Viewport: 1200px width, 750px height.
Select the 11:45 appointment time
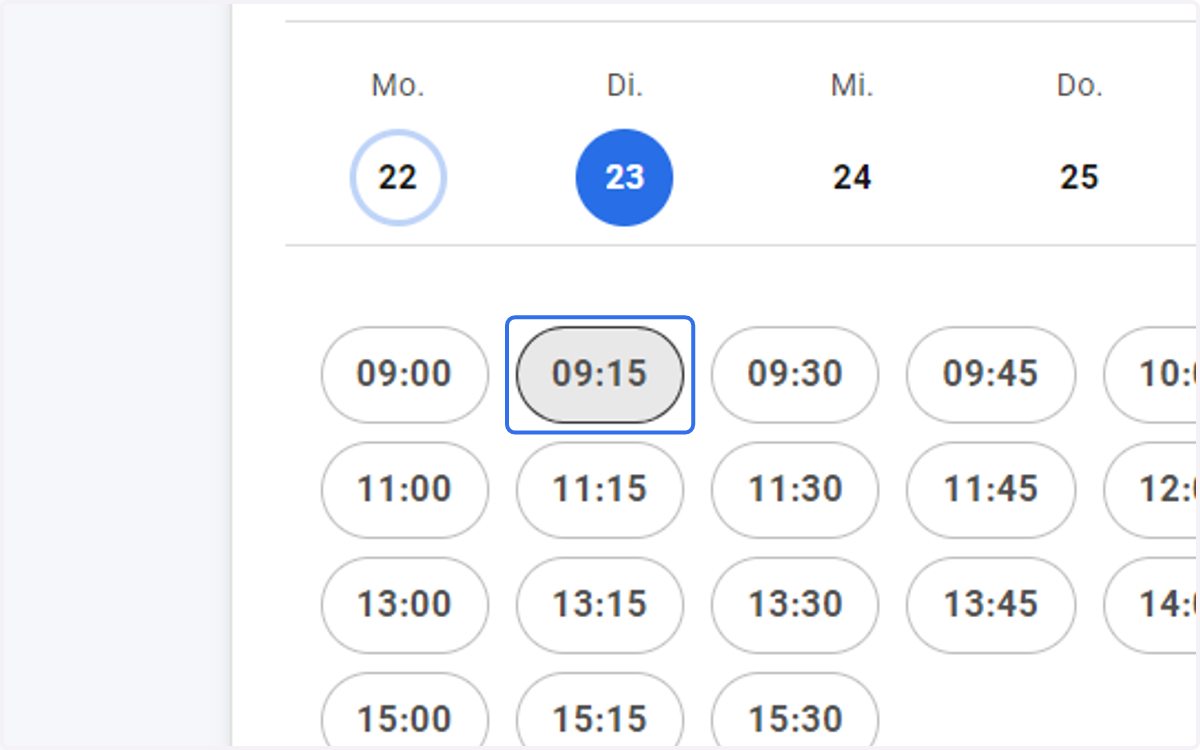tap(991, 490)
